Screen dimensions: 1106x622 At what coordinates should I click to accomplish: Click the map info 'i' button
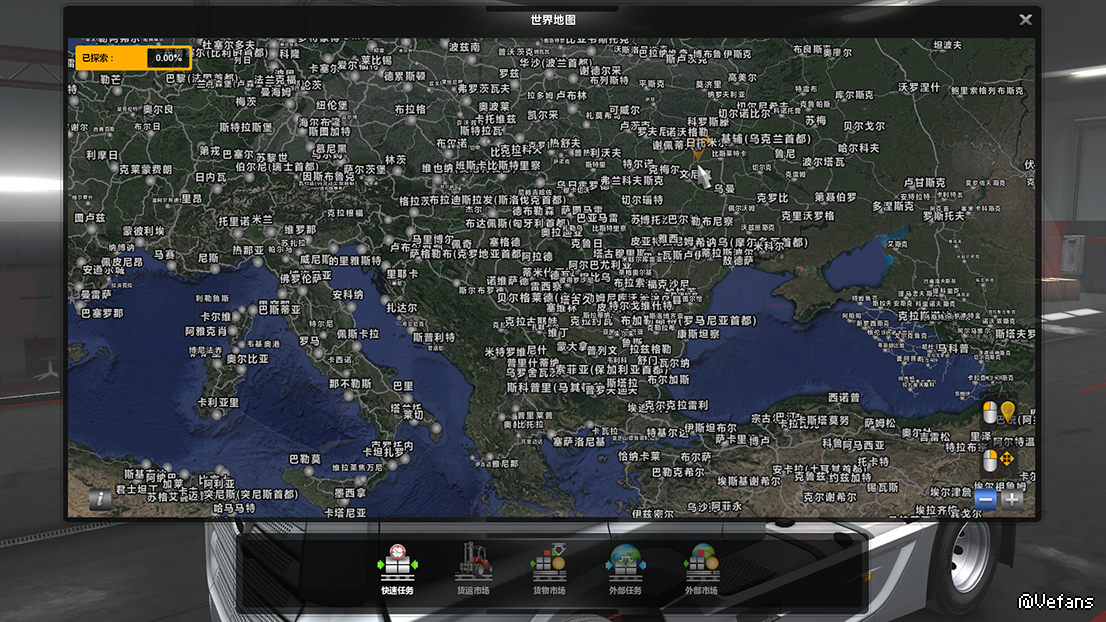click(x=99, y=500)
